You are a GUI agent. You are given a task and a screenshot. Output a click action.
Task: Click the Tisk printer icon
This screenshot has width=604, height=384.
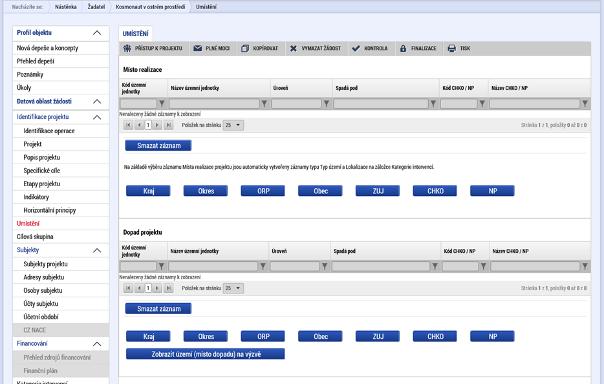tap(452, 48)
